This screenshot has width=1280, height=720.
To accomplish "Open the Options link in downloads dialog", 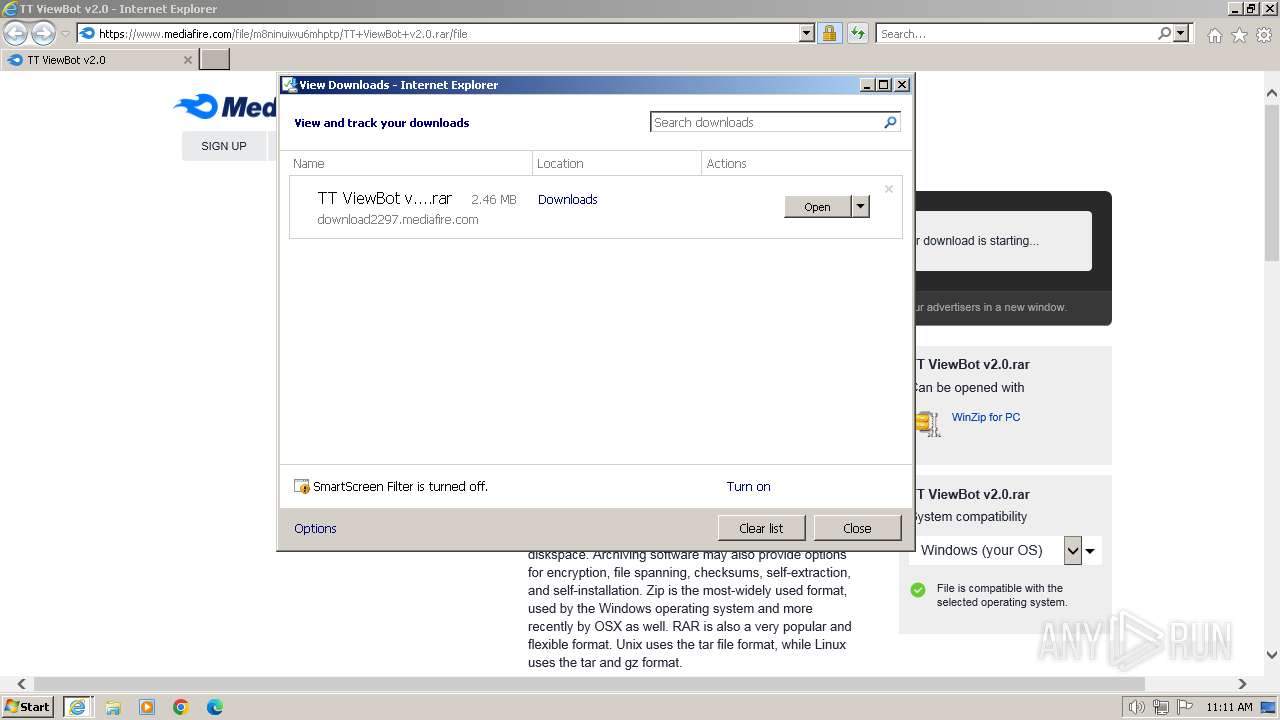I will pyautogui.click(x=315, y=529).
